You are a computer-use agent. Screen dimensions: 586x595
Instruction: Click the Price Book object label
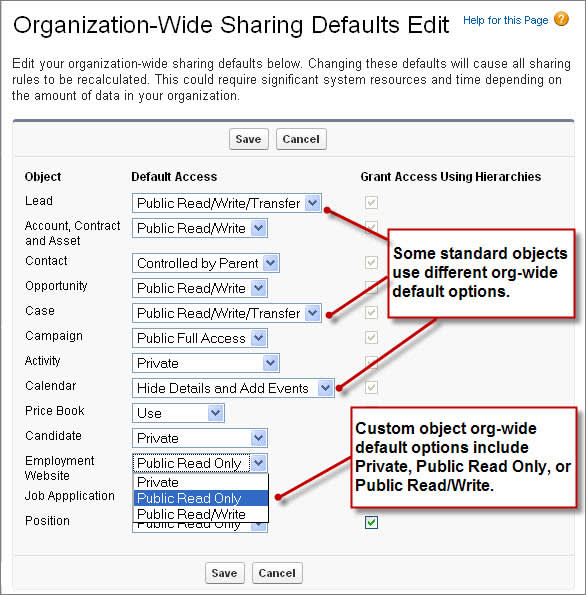click(x=55, y=411)
